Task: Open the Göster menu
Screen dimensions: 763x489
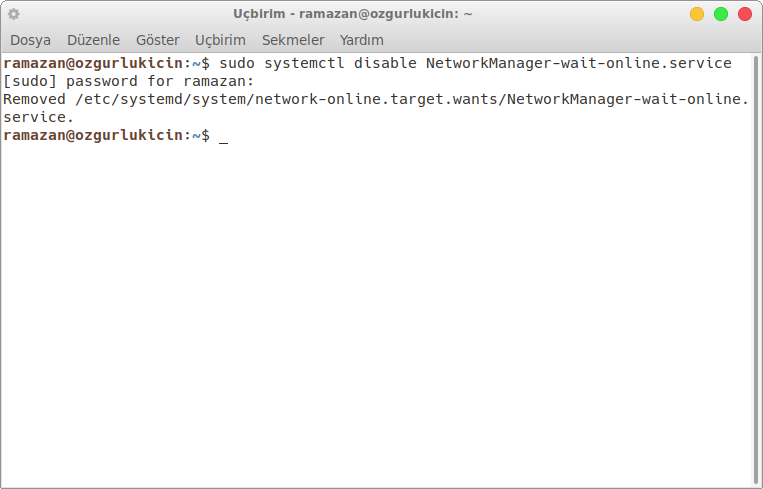Action: coord(158,40)
